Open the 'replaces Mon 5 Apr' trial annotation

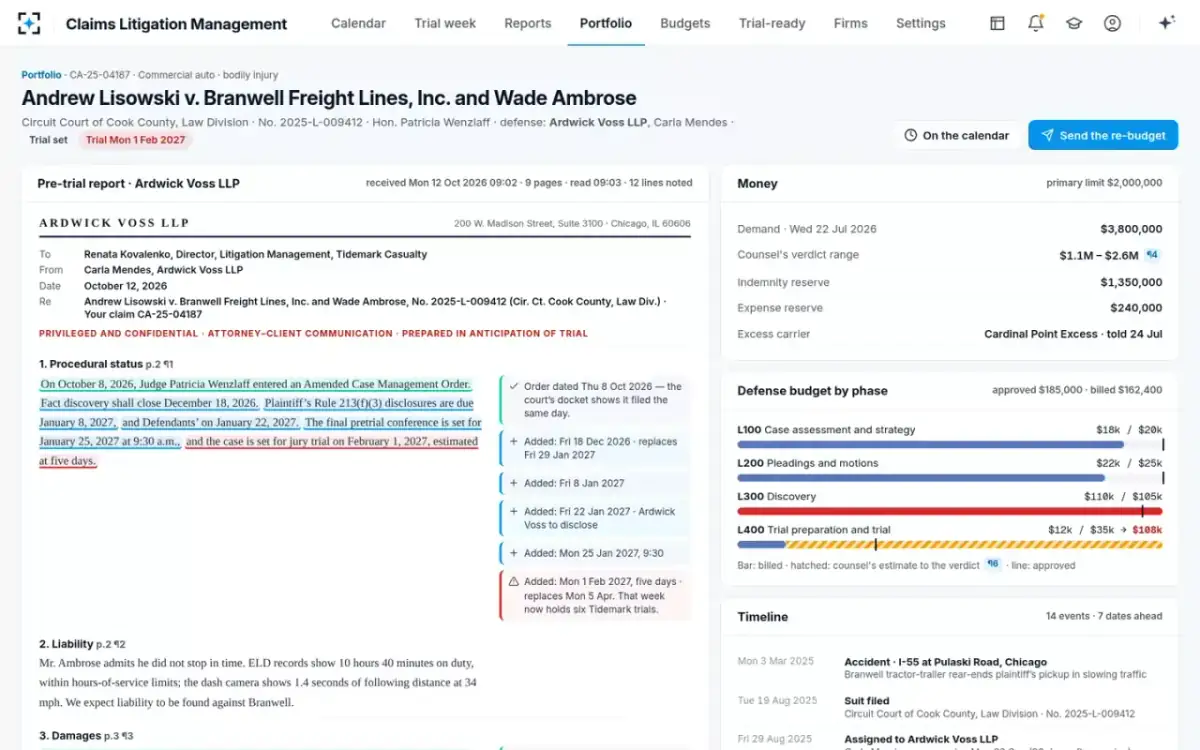coord(595,595)
